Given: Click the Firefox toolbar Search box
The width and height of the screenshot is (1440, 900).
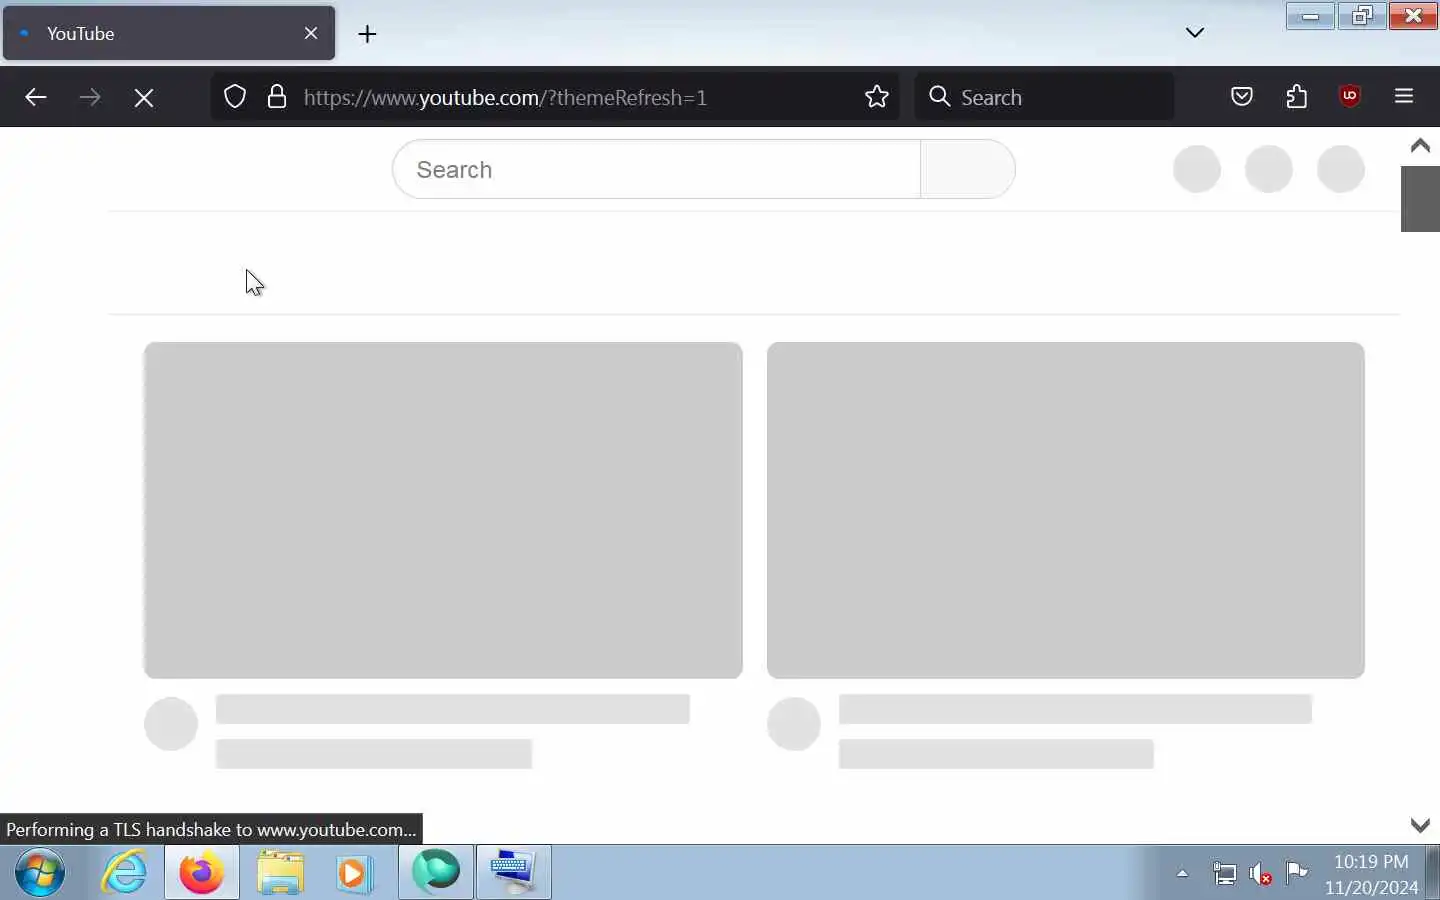Looking at the screenshot, I should (1045, 97).
